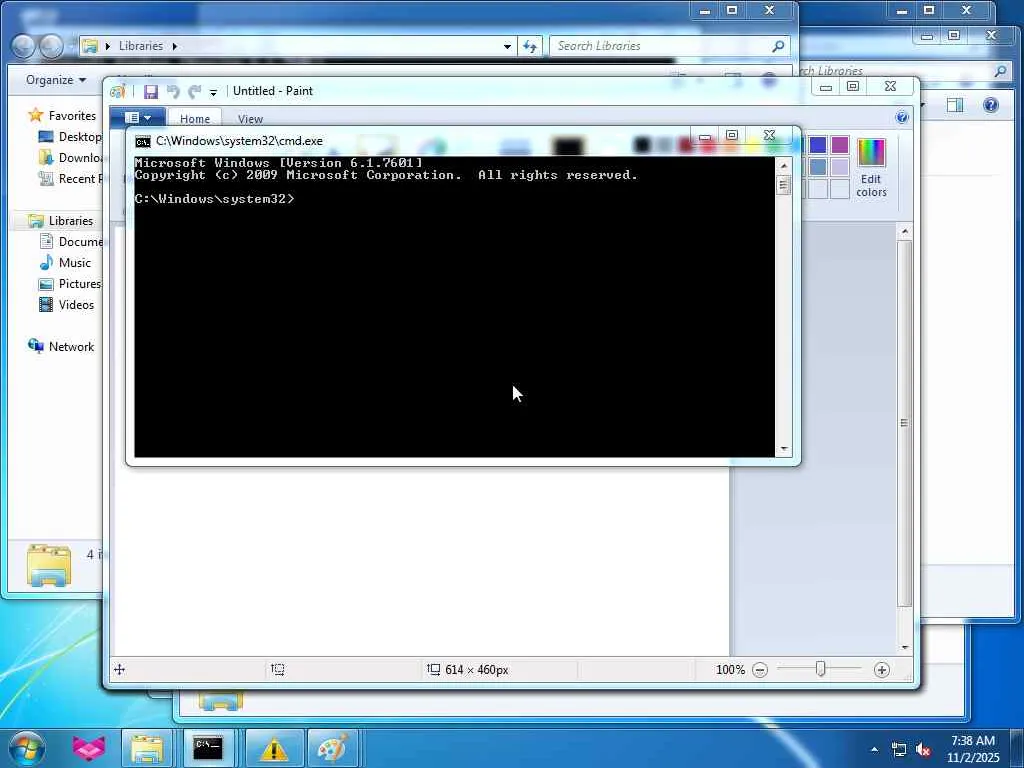Click the selection size icon in Paint status bar
This screenshot has width=1024, height=768.
pos(278,669)
